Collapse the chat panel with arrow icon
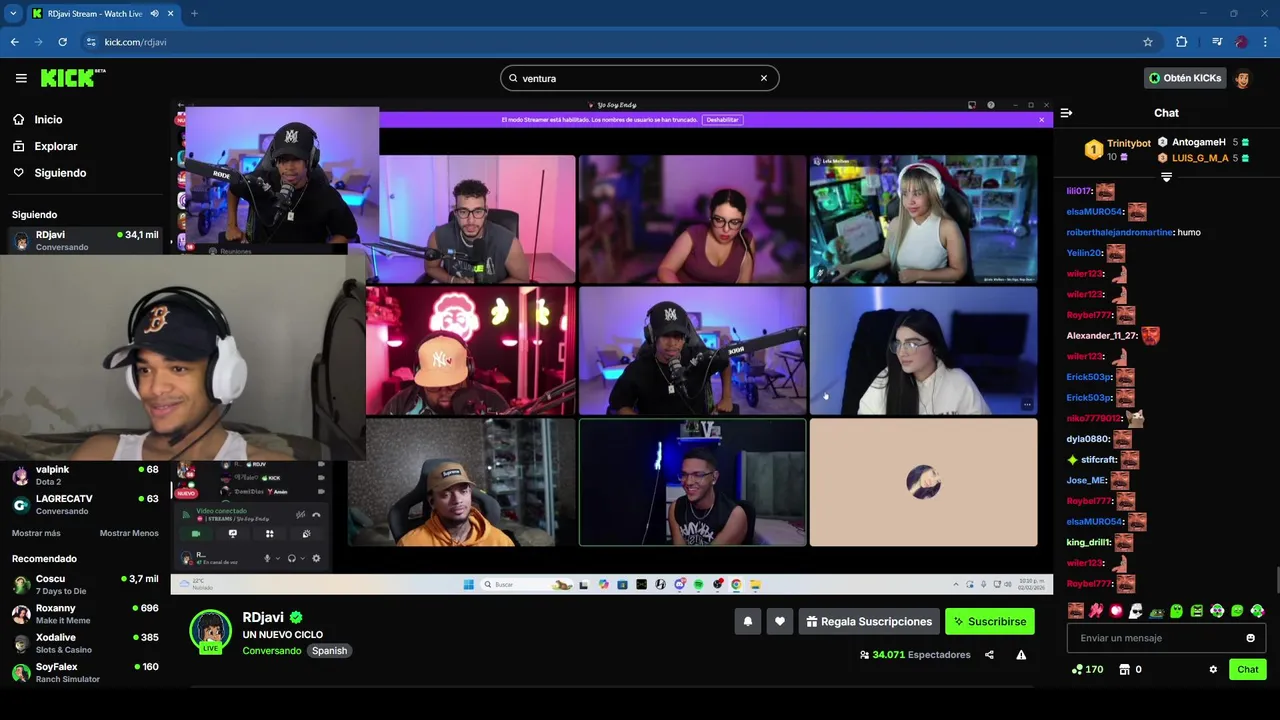 [1066, 113]
